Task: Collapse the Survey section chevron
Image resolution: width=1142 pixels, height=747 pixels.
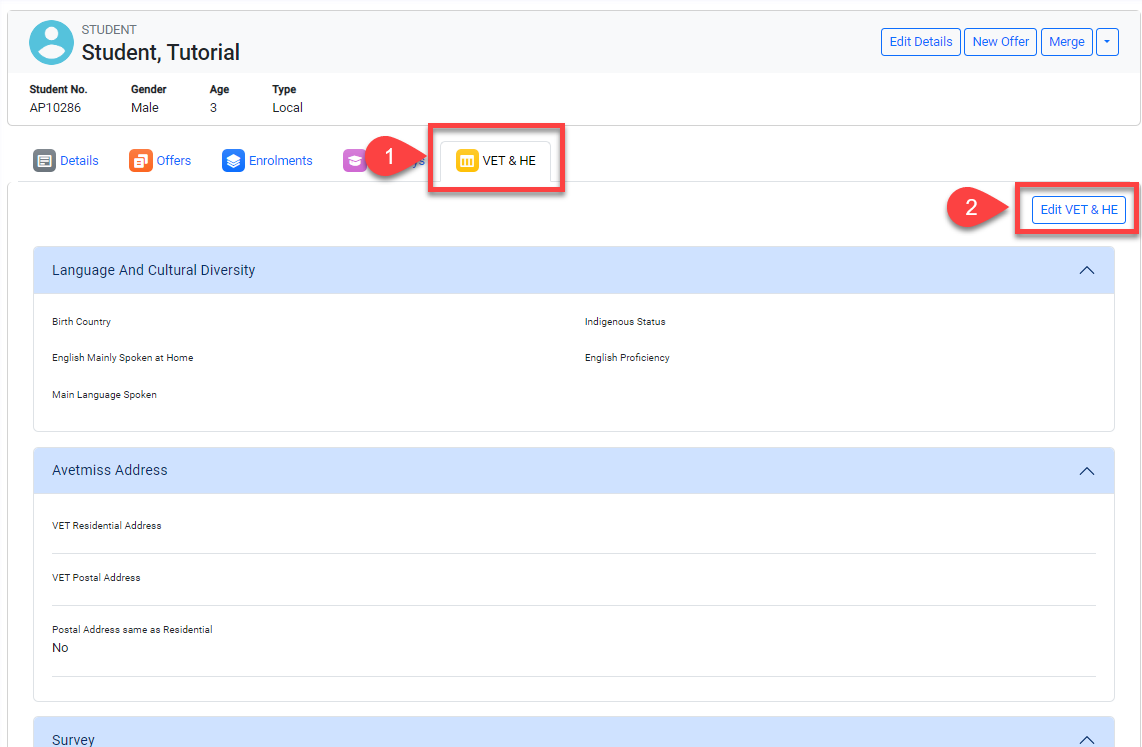Action: [x=1086, y=739]
